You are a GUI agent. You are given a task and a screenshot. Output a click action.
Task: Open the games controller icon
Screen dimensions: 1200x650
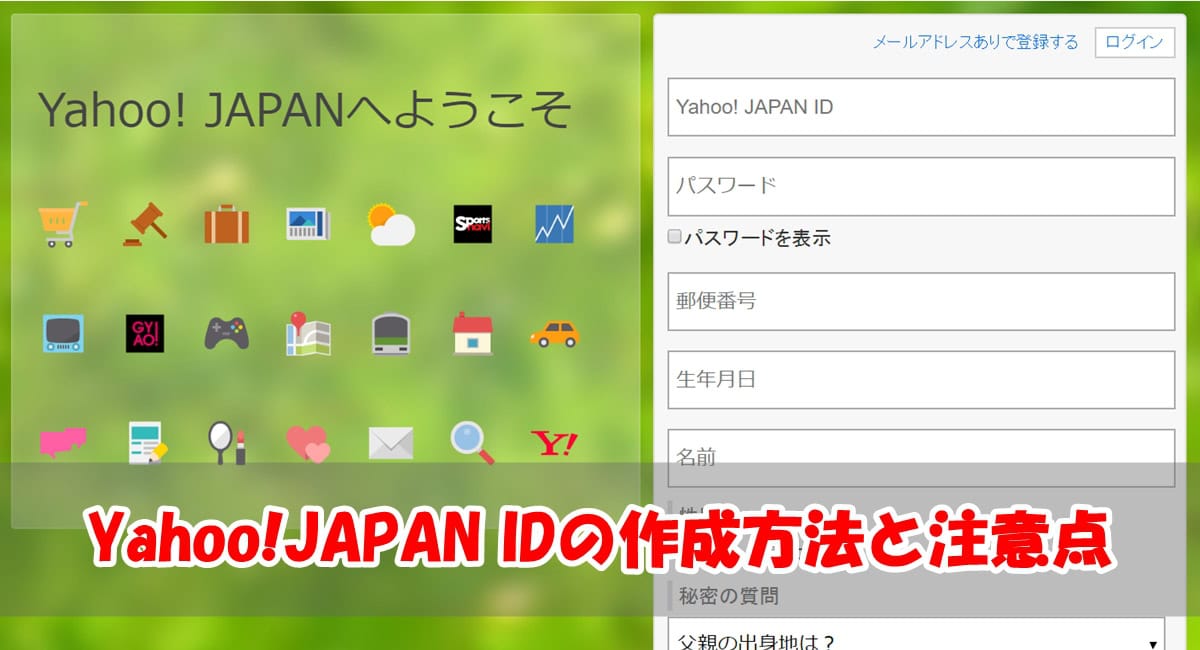click(x=227, y=333)
